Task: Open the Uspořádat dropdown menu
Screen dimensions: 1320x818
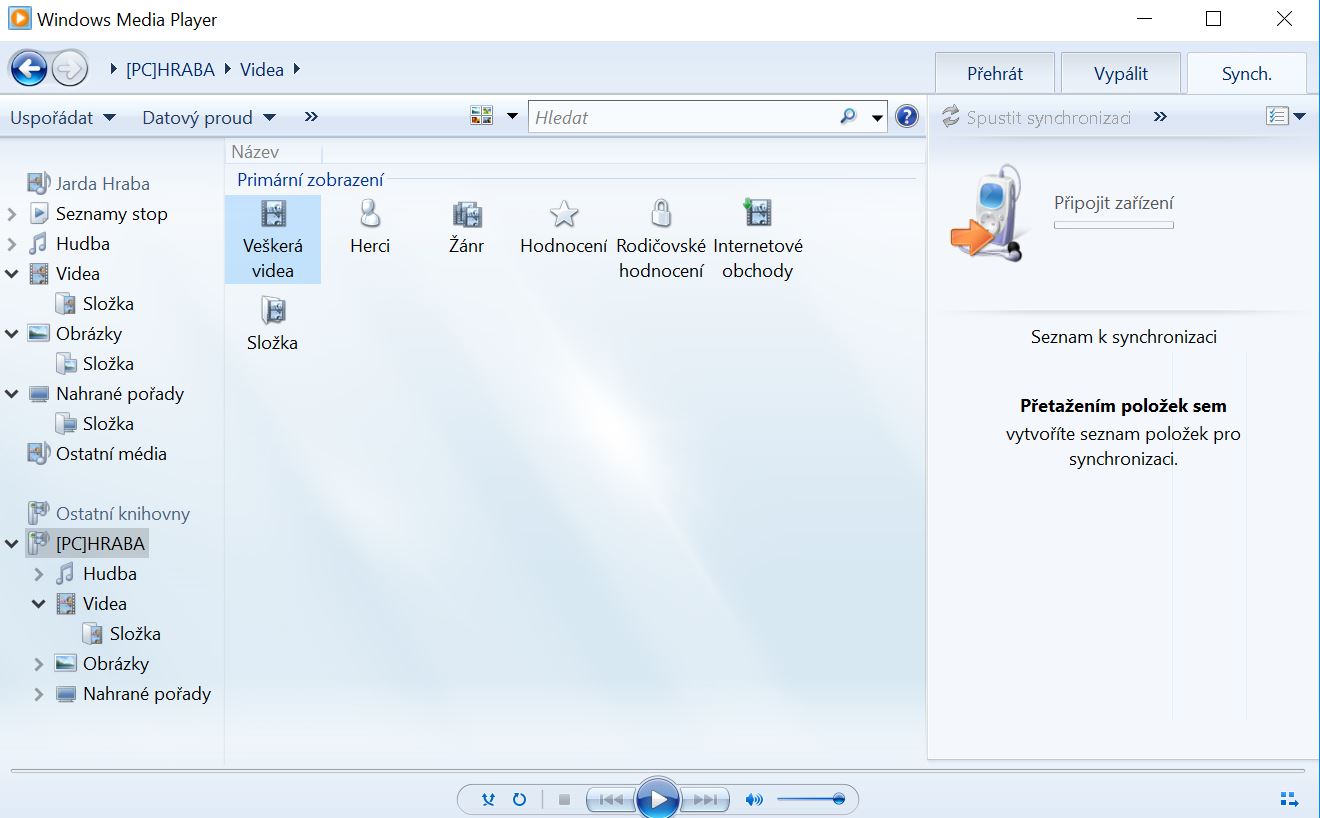Action: click(x=62, y=117)
